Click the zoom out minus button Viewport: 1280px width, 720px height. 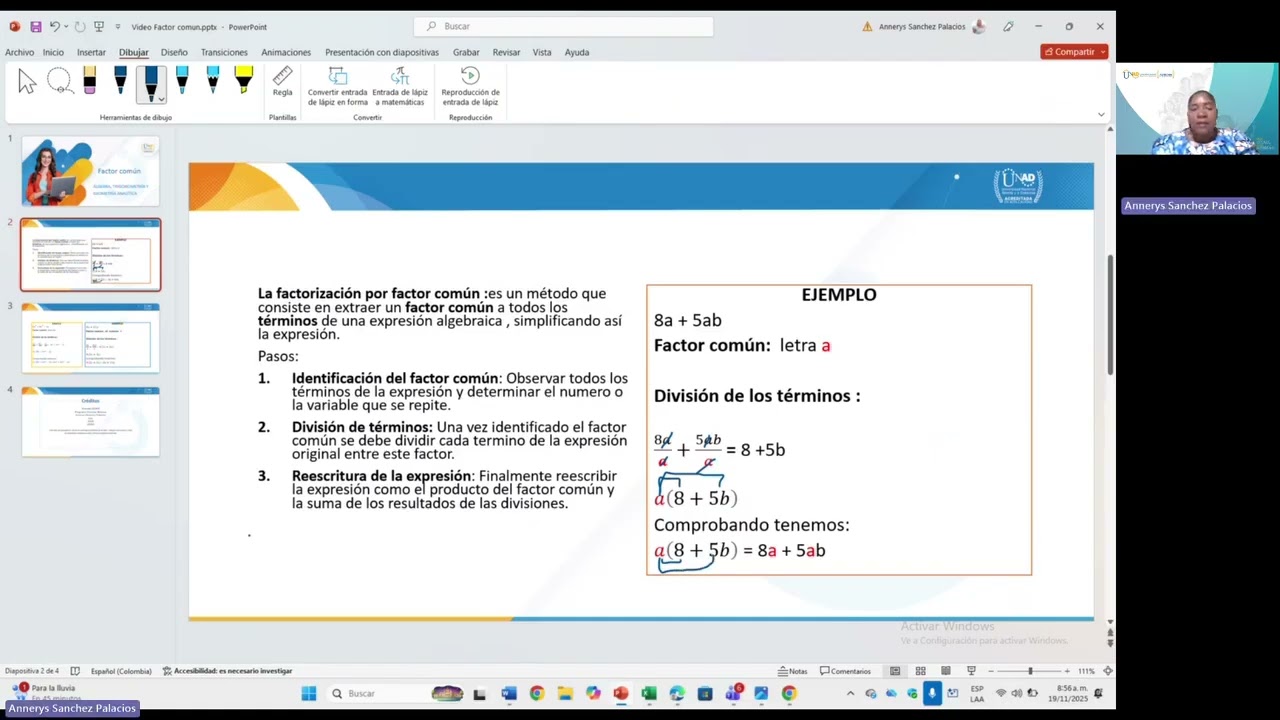pyautogui.click(x=991, y=671)
